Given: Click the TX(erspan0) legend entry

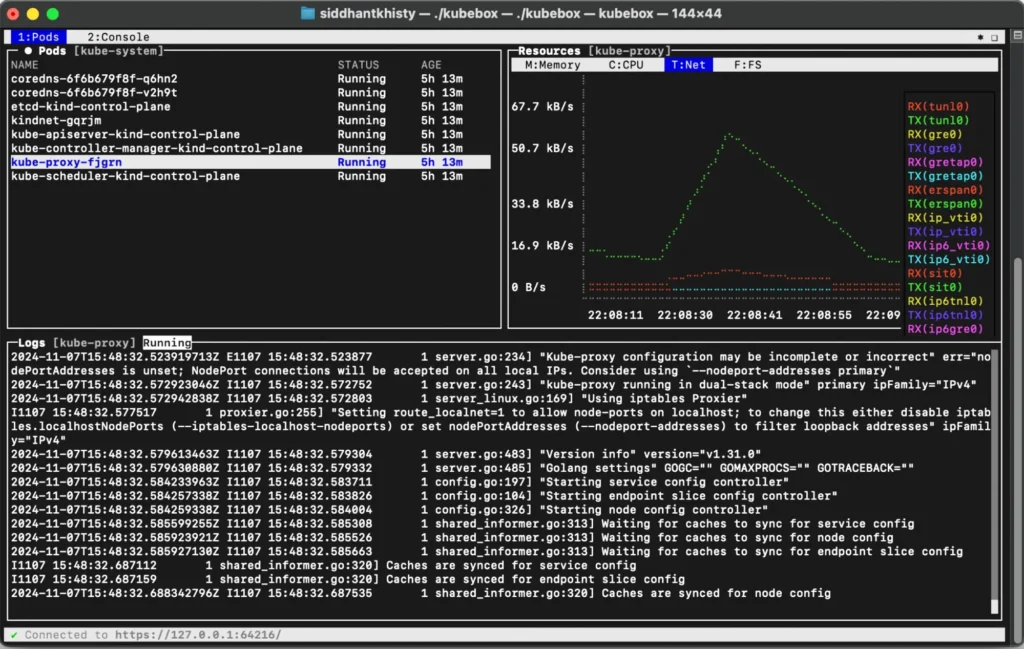Looking at the screenshot, I should click(x=945, y=204).
